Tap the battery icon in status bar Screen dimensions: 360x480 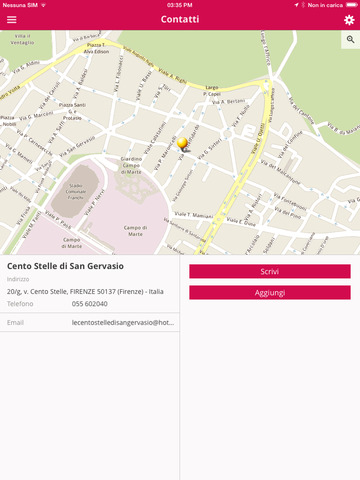[352, 5]
